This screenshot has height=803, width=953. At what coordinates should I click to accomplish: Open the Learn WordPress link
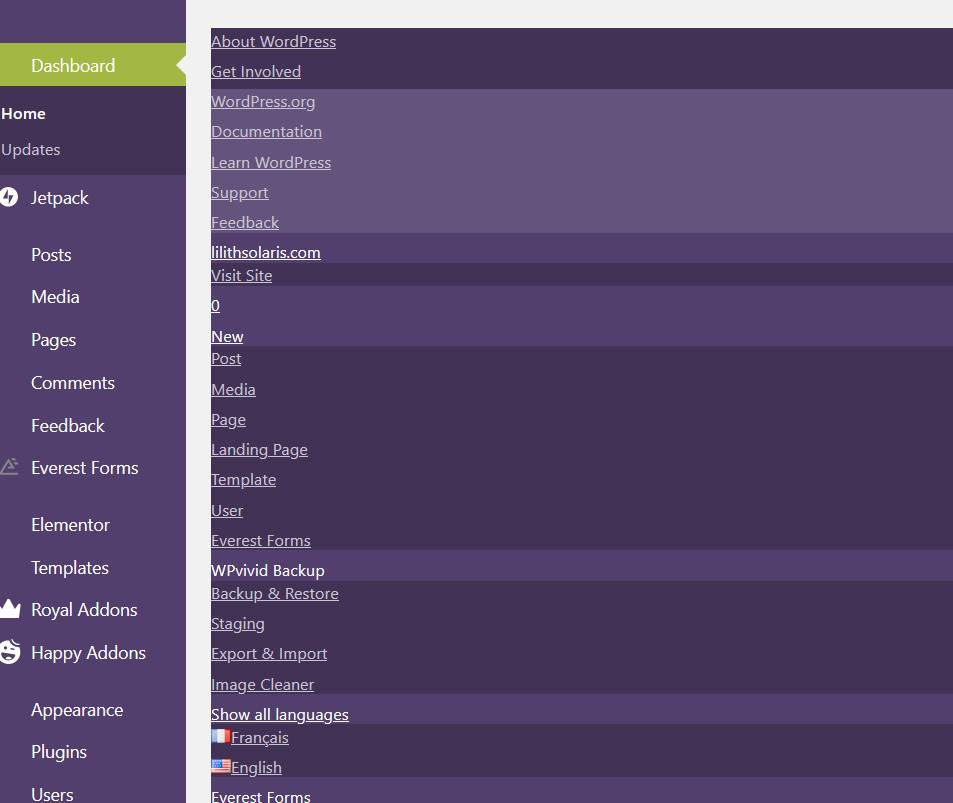tap(271, 162)
